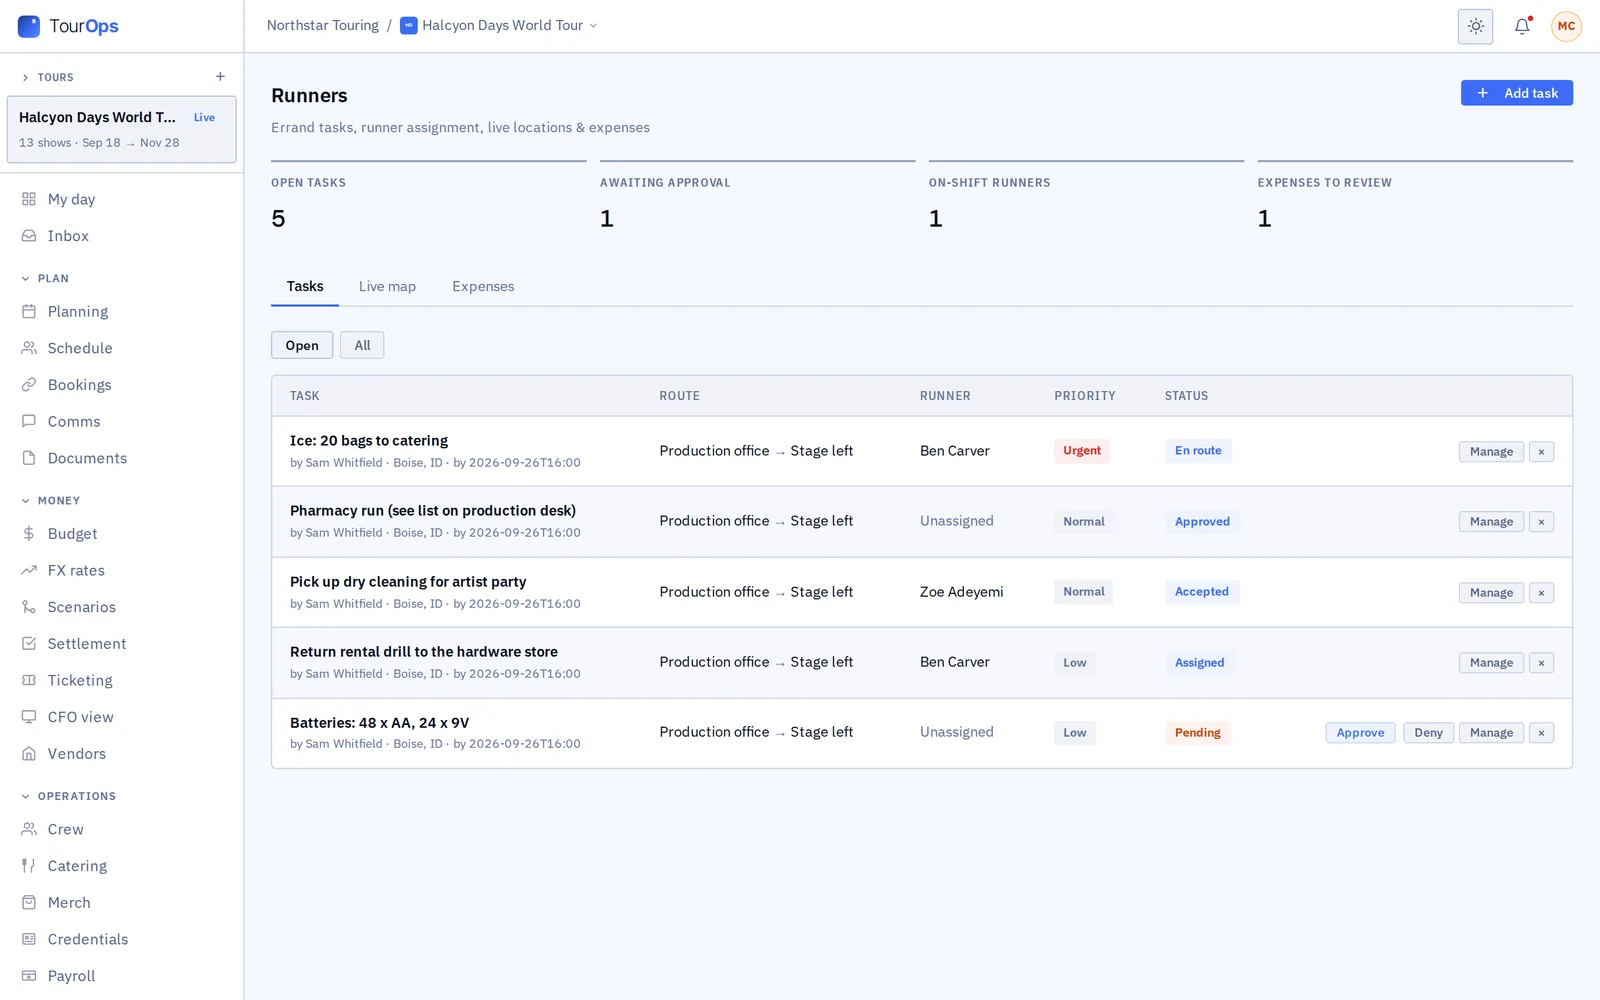Click the Northstar Touring breadcrumb
The height and width of the screenshot is (1000, 1600).
pyautogui.click(x=322, y=26)
